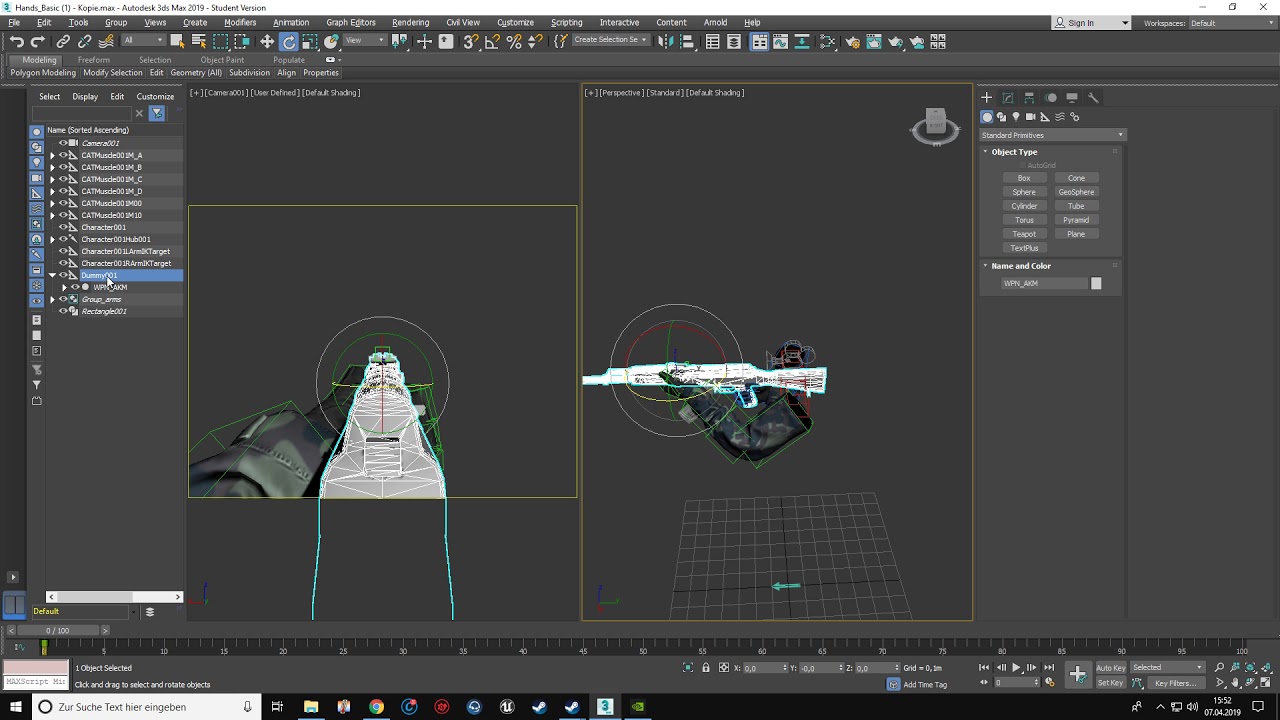
Task: Expand the CATMuscle001M_A hierarchy
Action: tap(52, 155)
